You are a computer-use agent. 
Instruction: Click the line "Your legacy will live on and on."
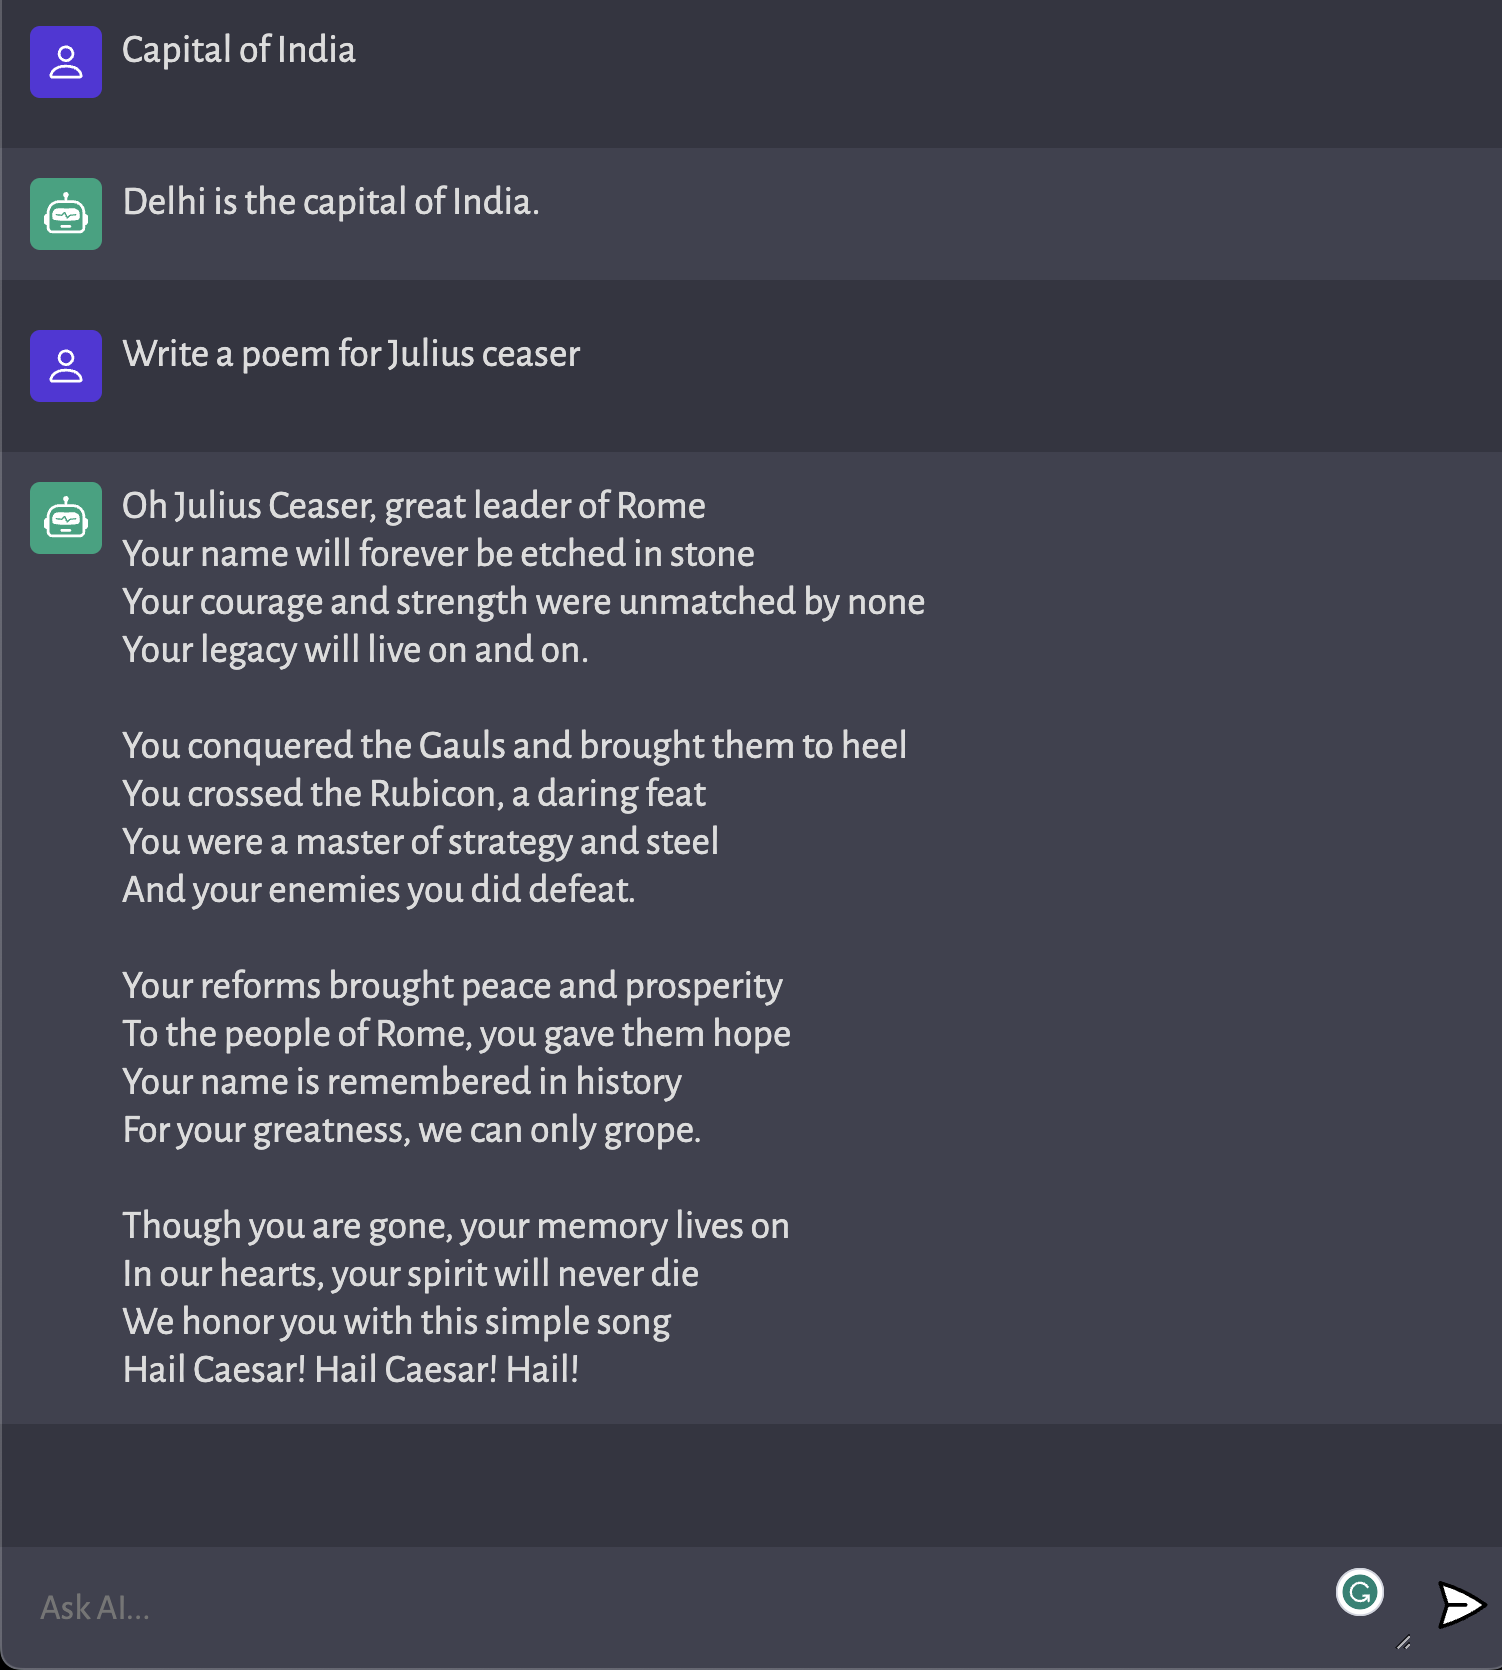pos(355,650)
